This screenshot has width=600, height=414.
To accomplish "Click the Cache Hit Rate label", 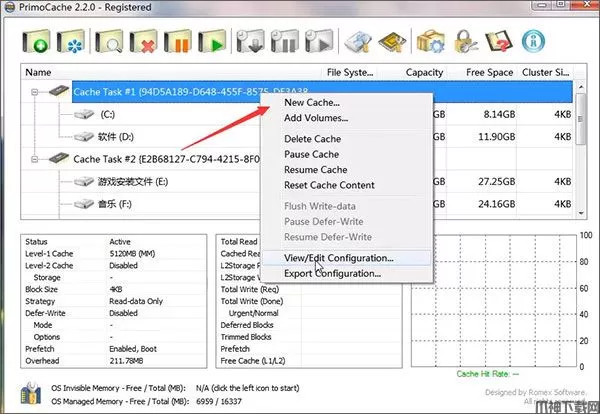I will [488, 374].
